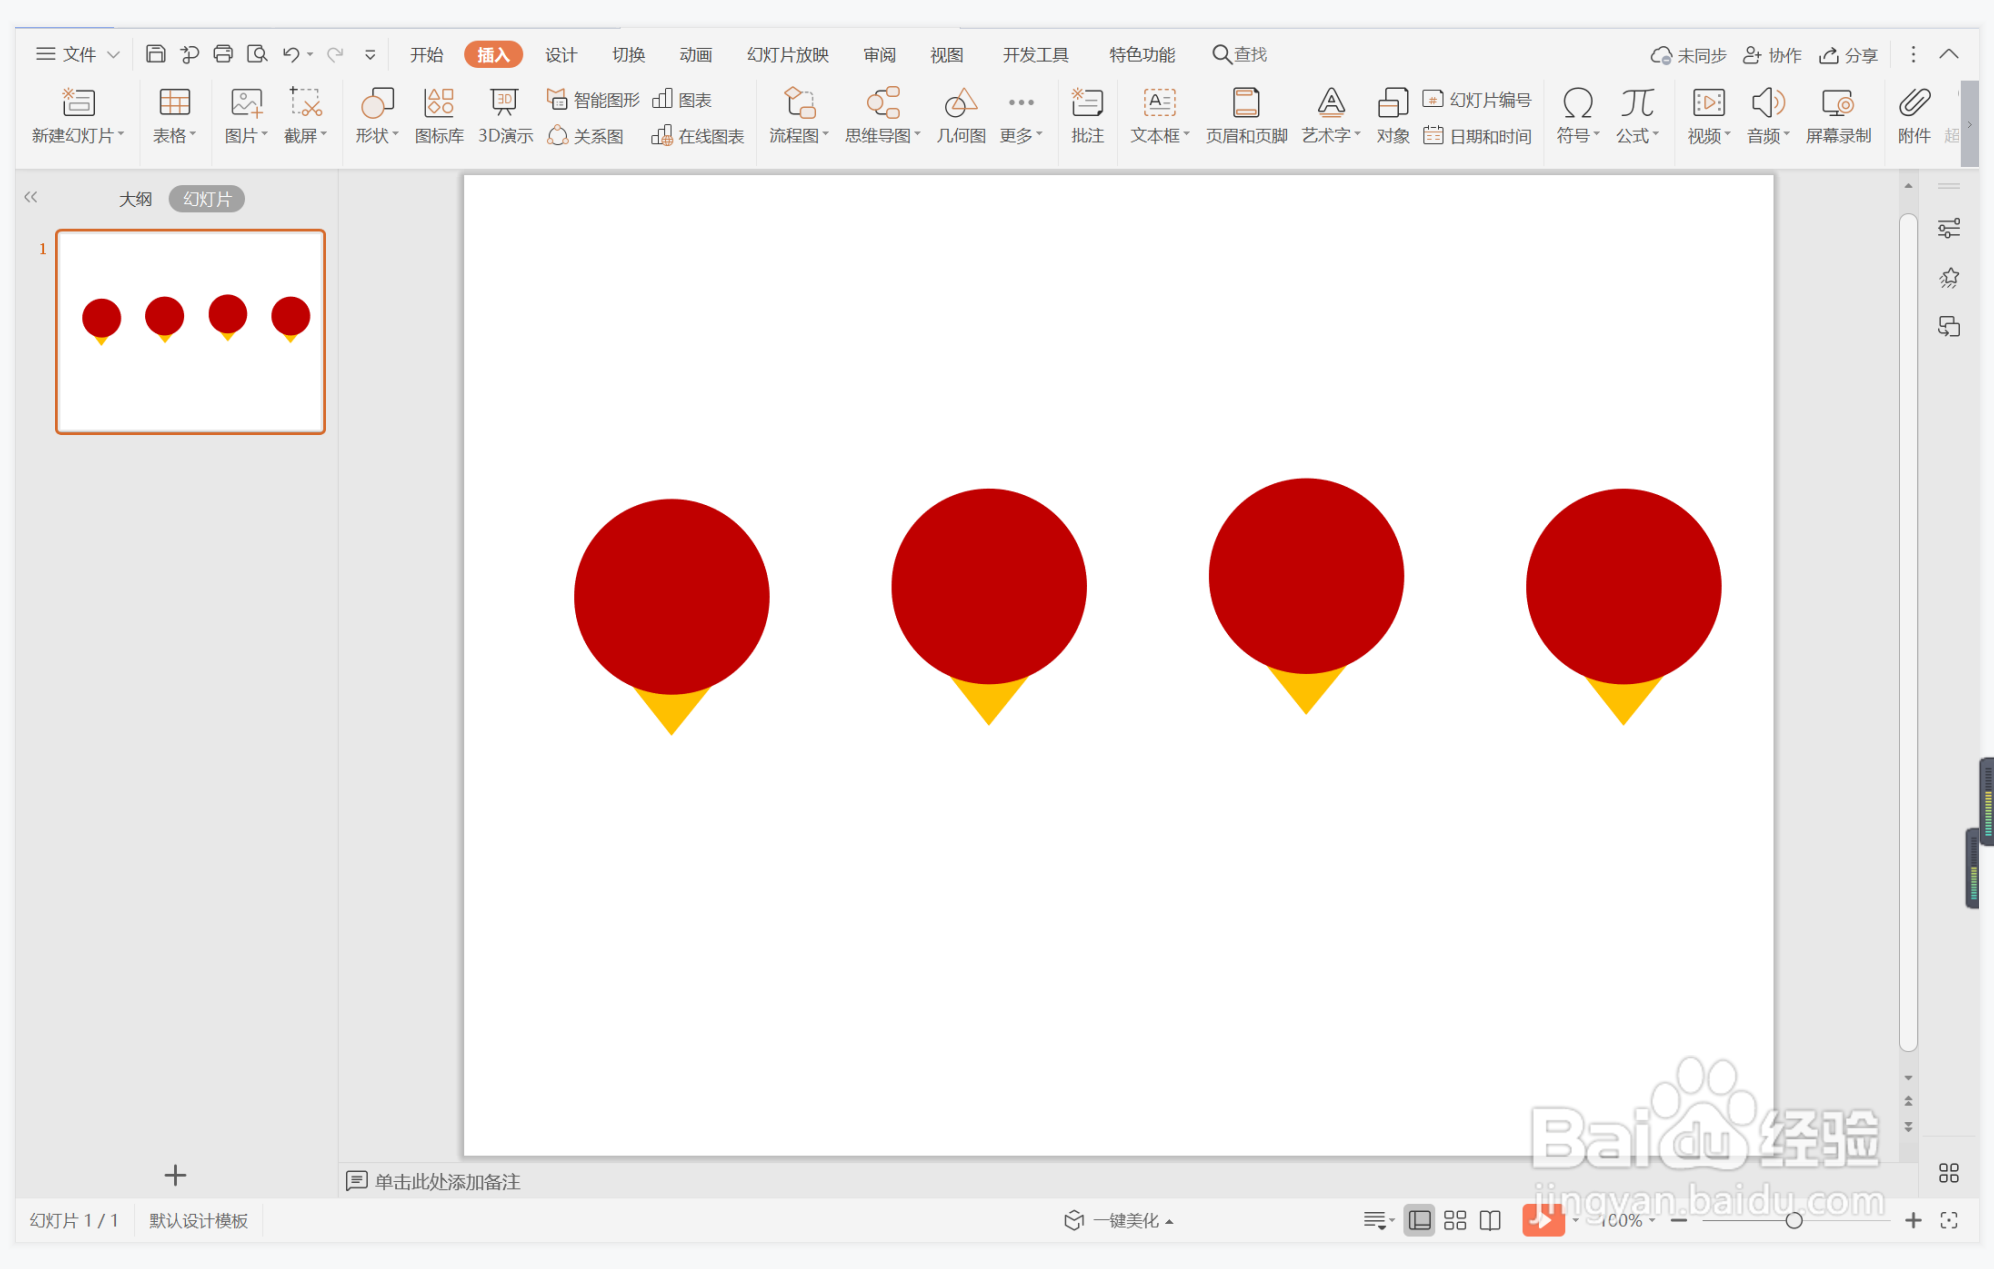Toggle slide sorter view
The height and width of the screenshot is (1269, 1994).
pos(1455,1220)
